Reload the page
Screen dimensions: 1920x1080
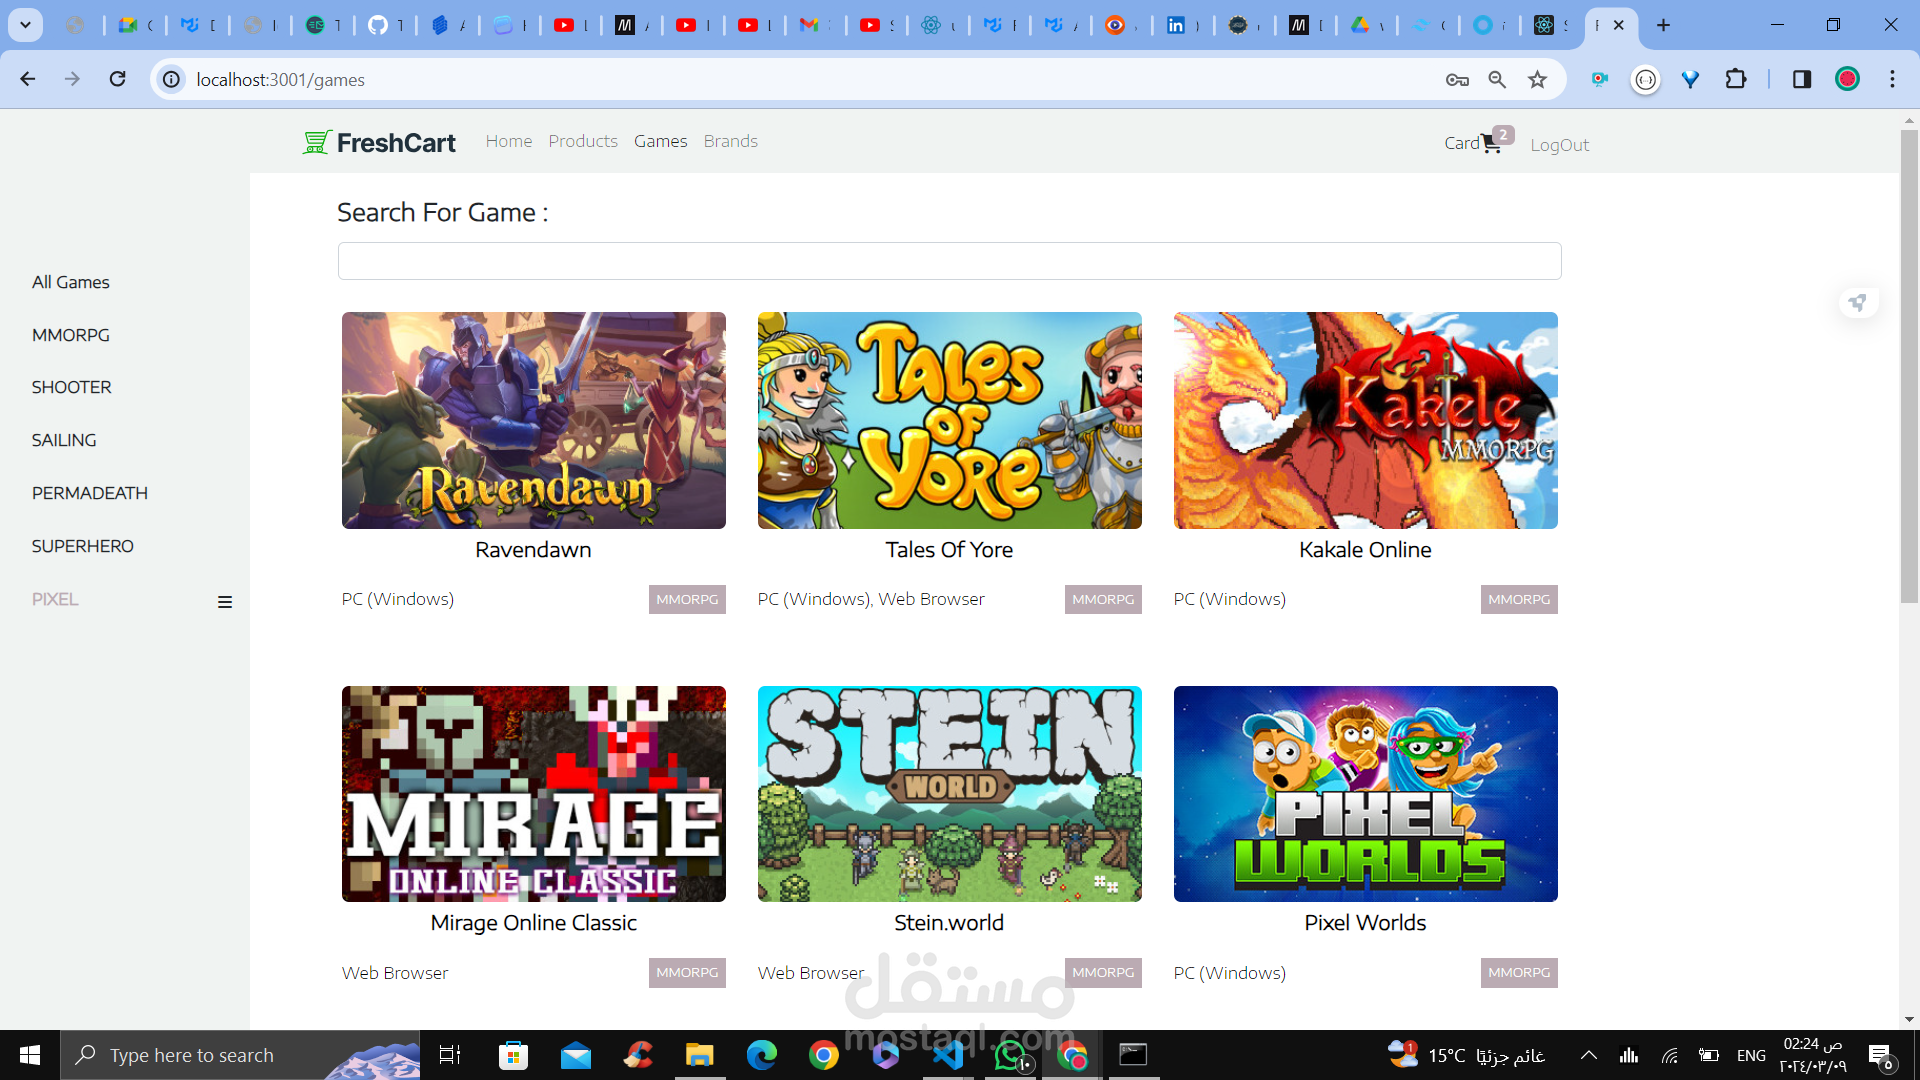coord(117,79)
